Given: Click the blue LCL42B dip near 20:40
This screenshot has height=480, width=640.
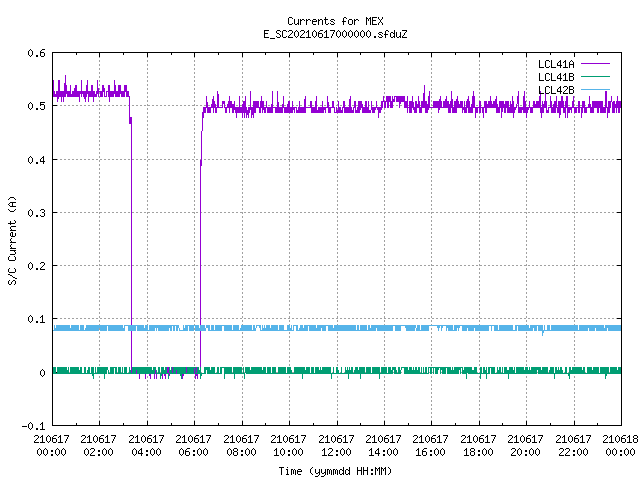Looking at the screenshot, I should coord(542,333).
